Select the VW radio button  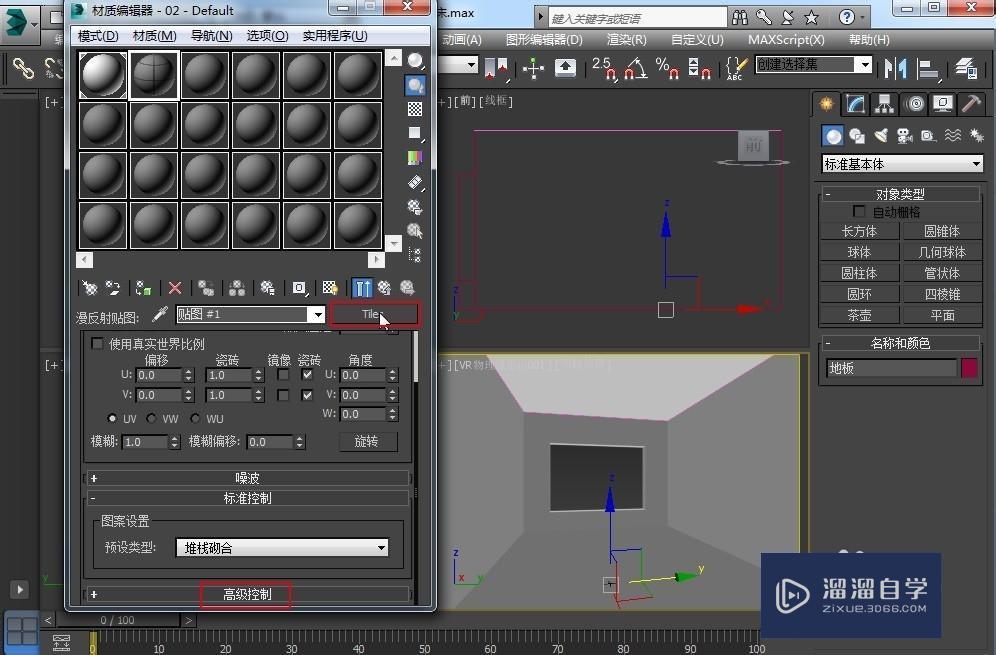coord(152,418)
